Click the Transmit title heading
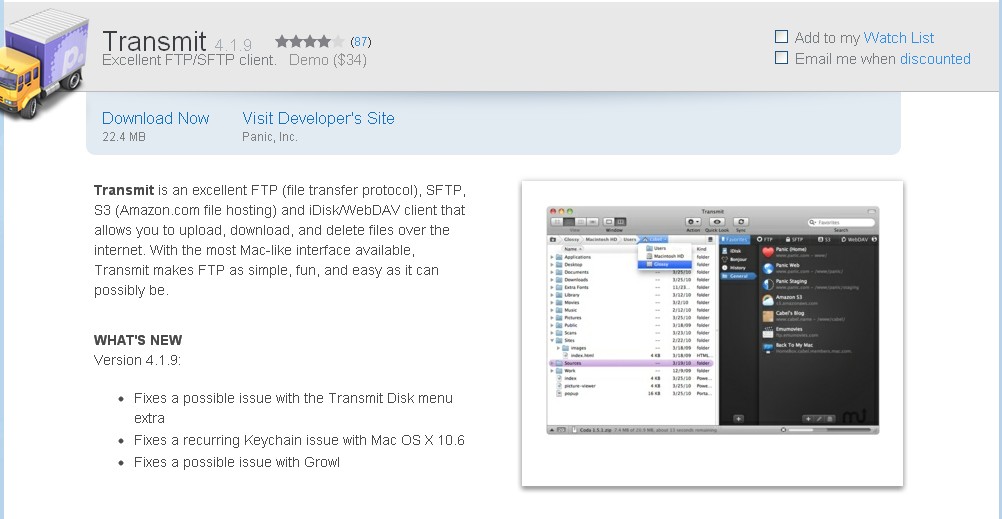1002x519 pixels. click(154, 42)
